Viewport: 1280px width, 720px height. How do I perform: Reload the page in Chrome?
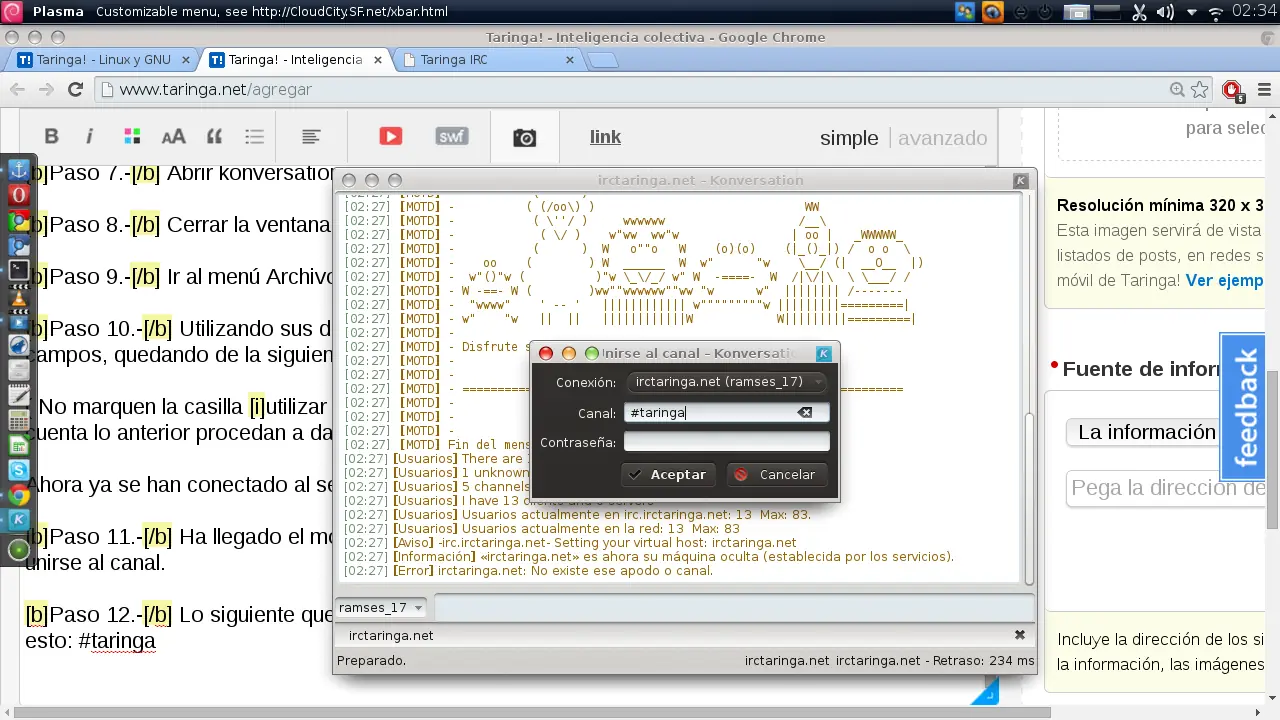75,89
